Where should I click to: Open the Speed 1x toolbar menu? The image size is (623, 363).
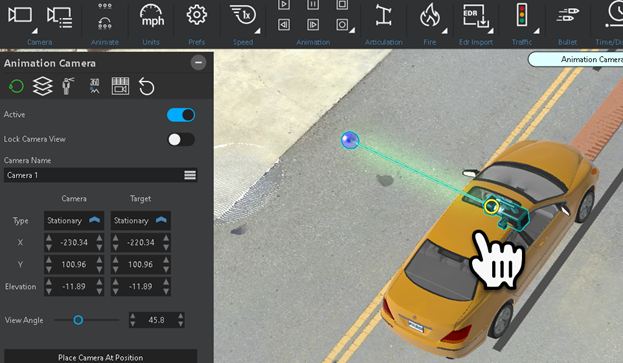(243, 16)
